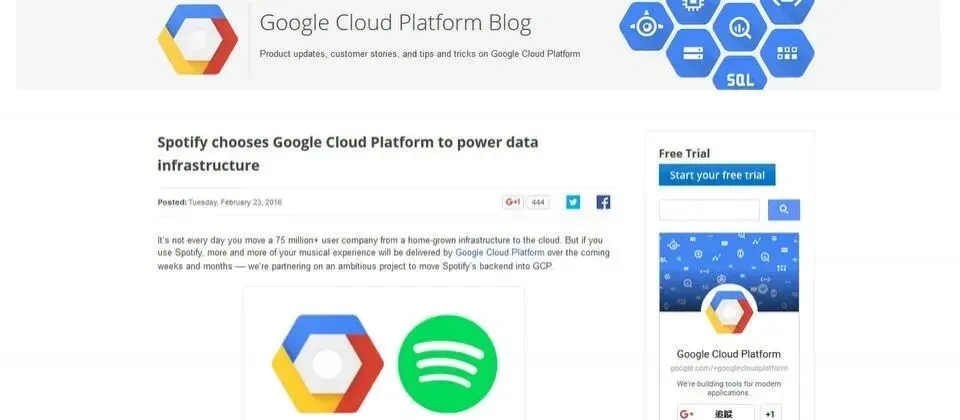Click the grid blocks hexagon icon
The image size is (960, 420).
(787, 53)
